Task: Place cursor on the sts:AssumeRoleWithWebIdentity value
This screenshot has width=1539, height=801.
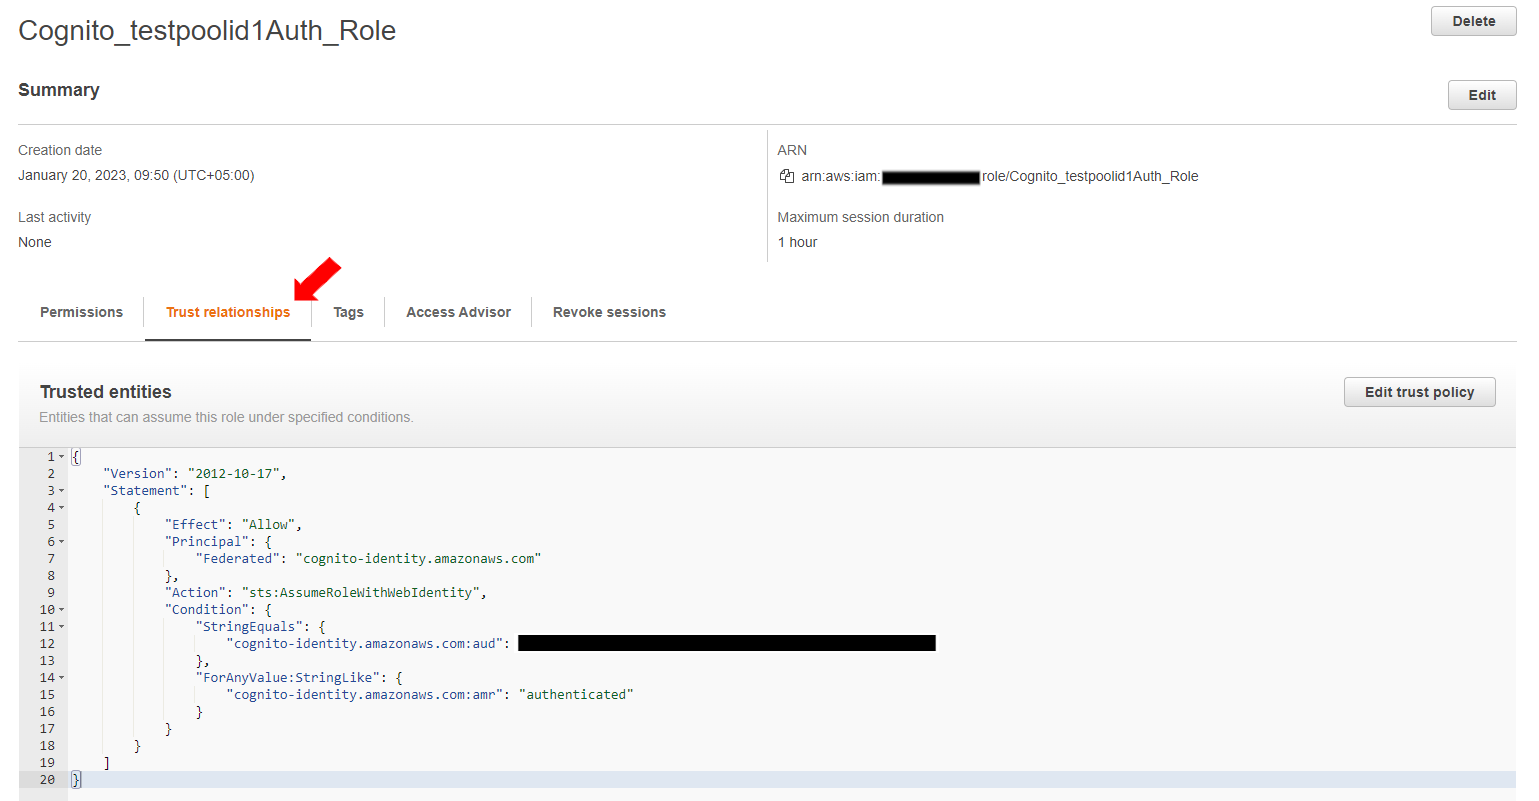Action: click(x=362, y=593)
